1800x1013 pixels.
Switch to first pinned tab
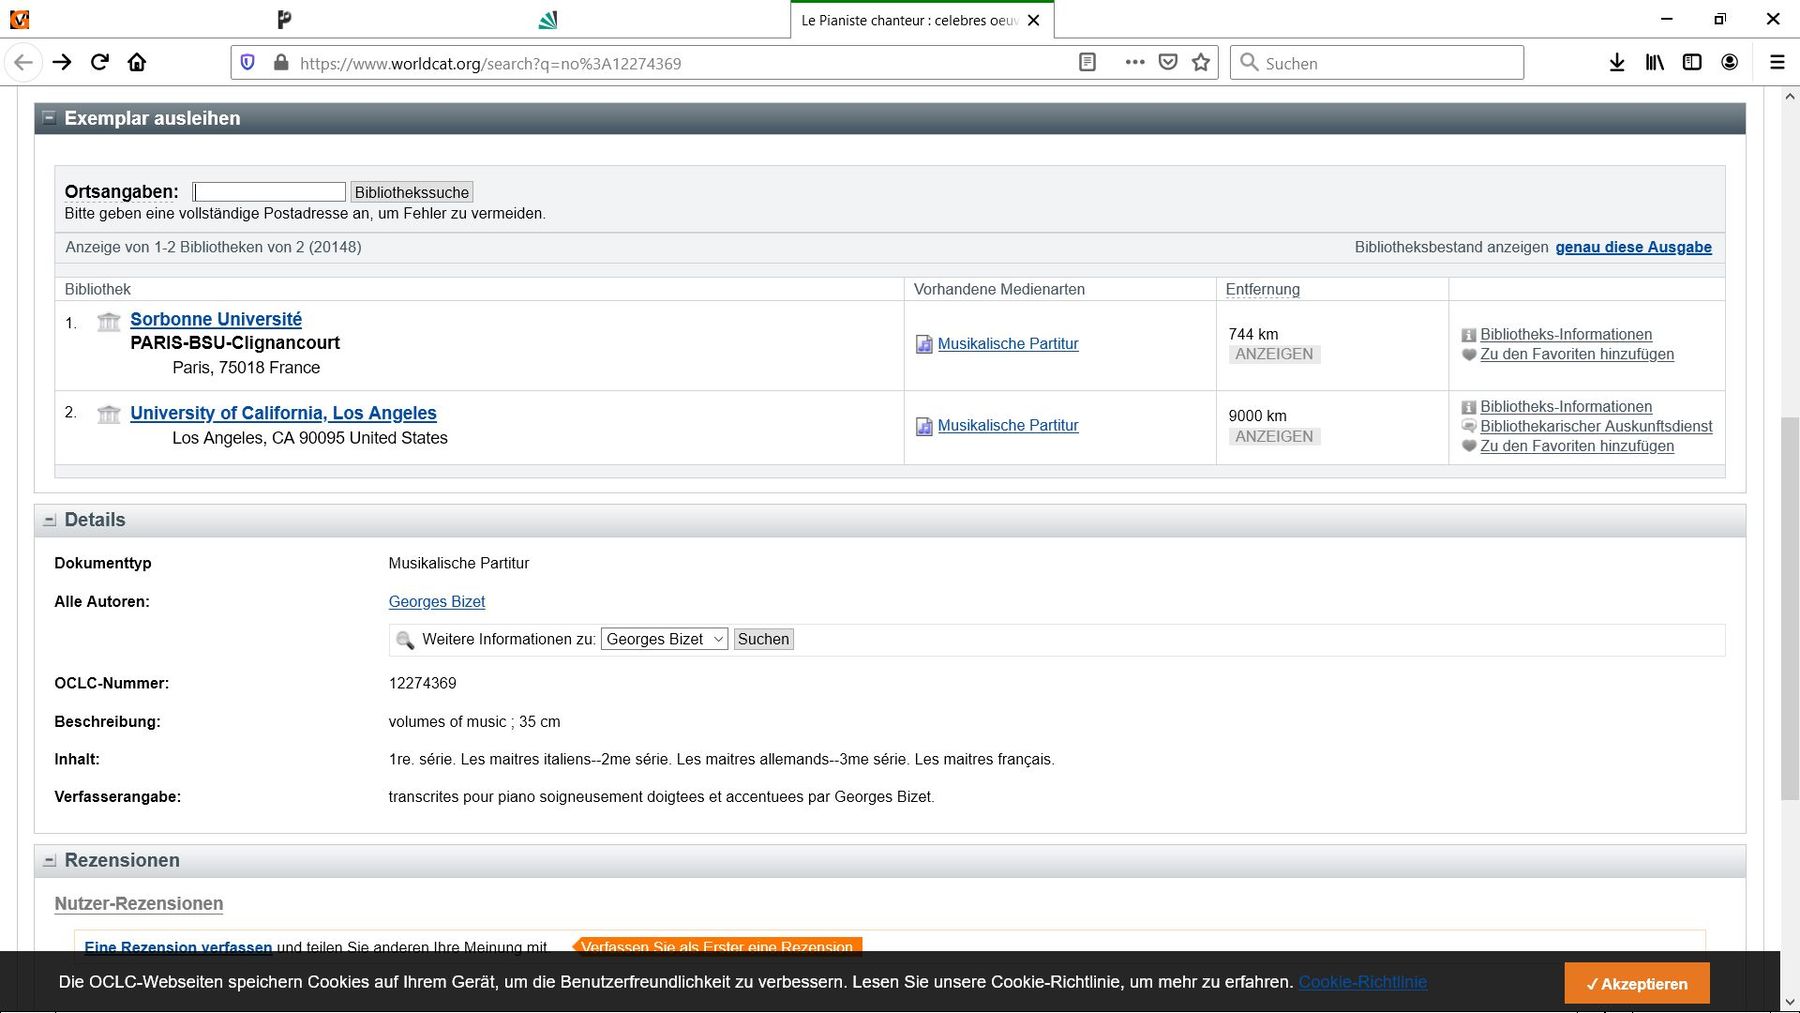coord(19,19)
